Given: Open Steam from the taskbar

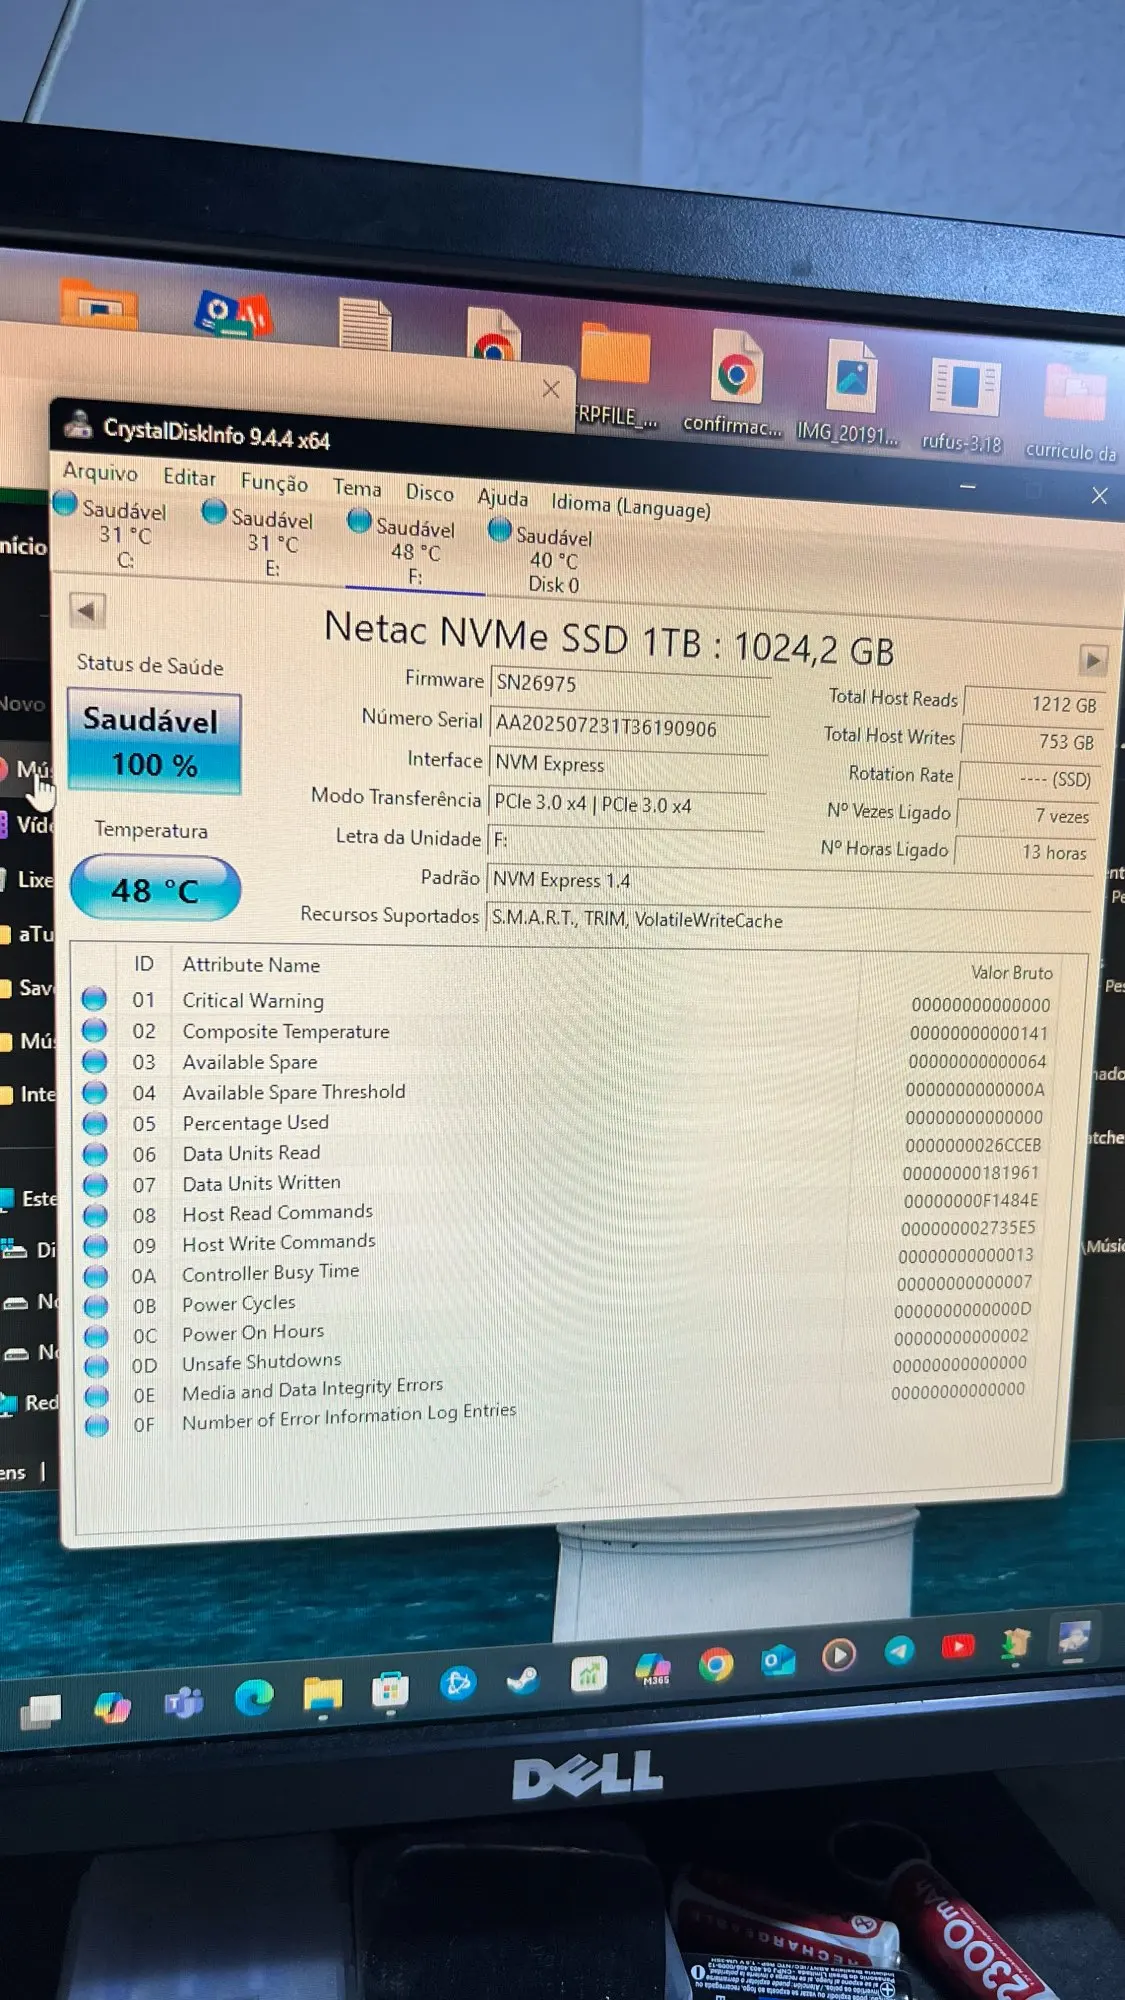Looking at the screenshot, I should click(x=522, y=1679).
